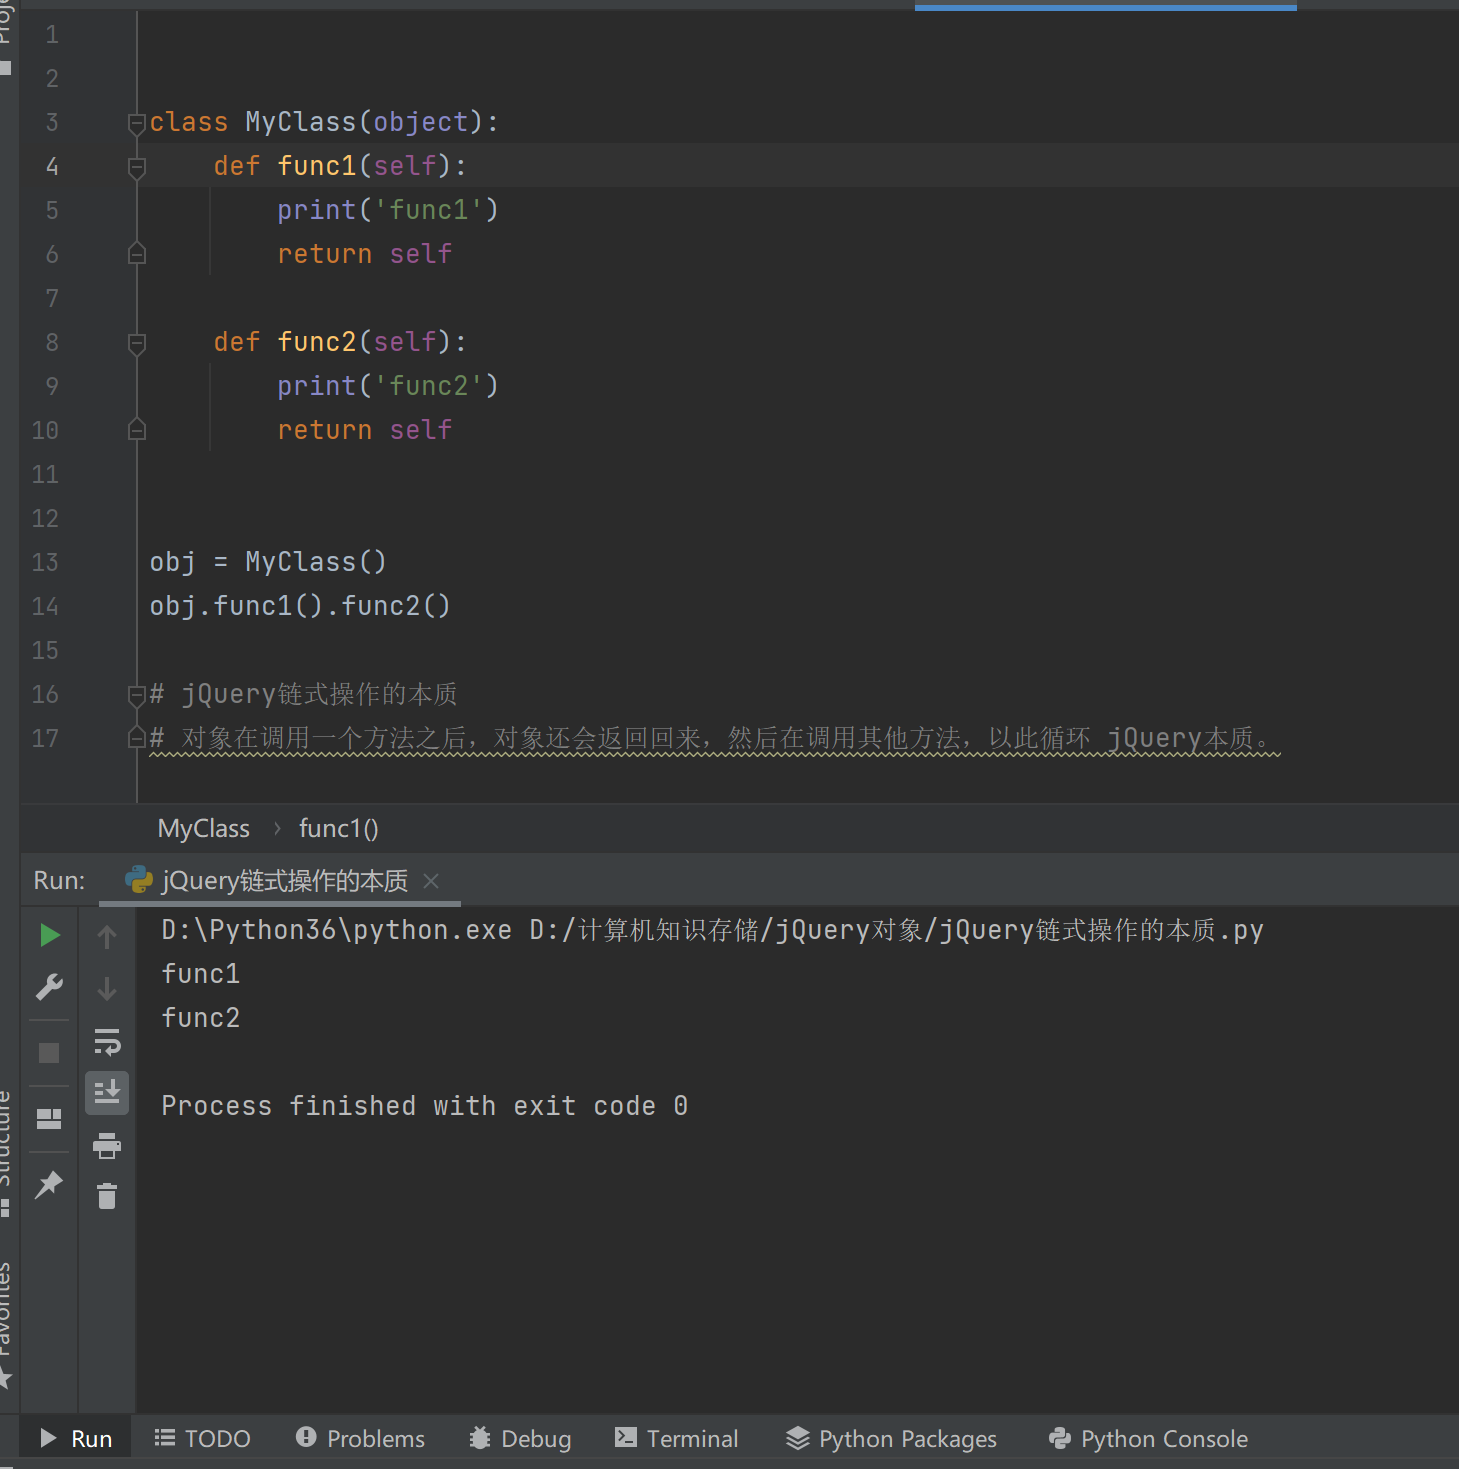1459x1469 pixels.
Task: Collapse the comment block fold at line 16
Action: click(137, 695)
